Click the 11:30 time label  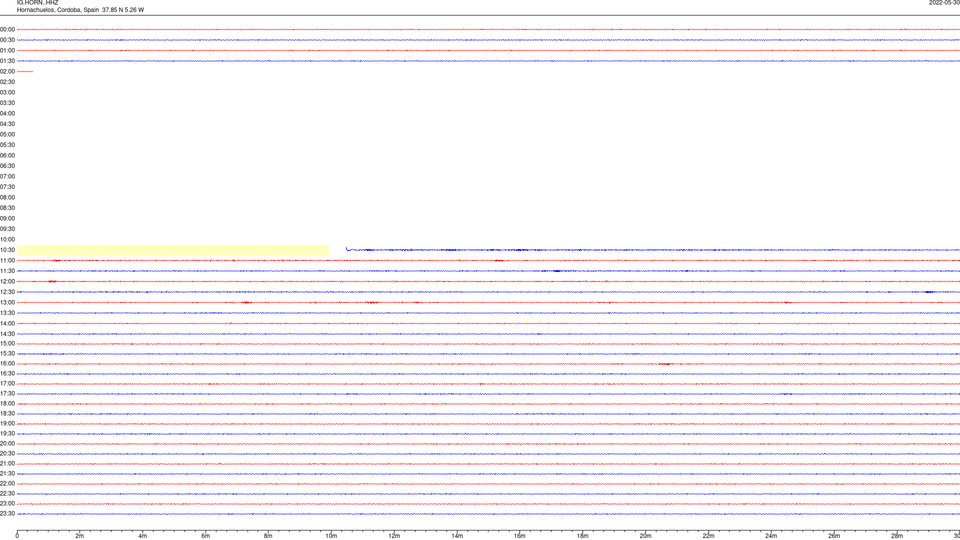pos(7,271)
